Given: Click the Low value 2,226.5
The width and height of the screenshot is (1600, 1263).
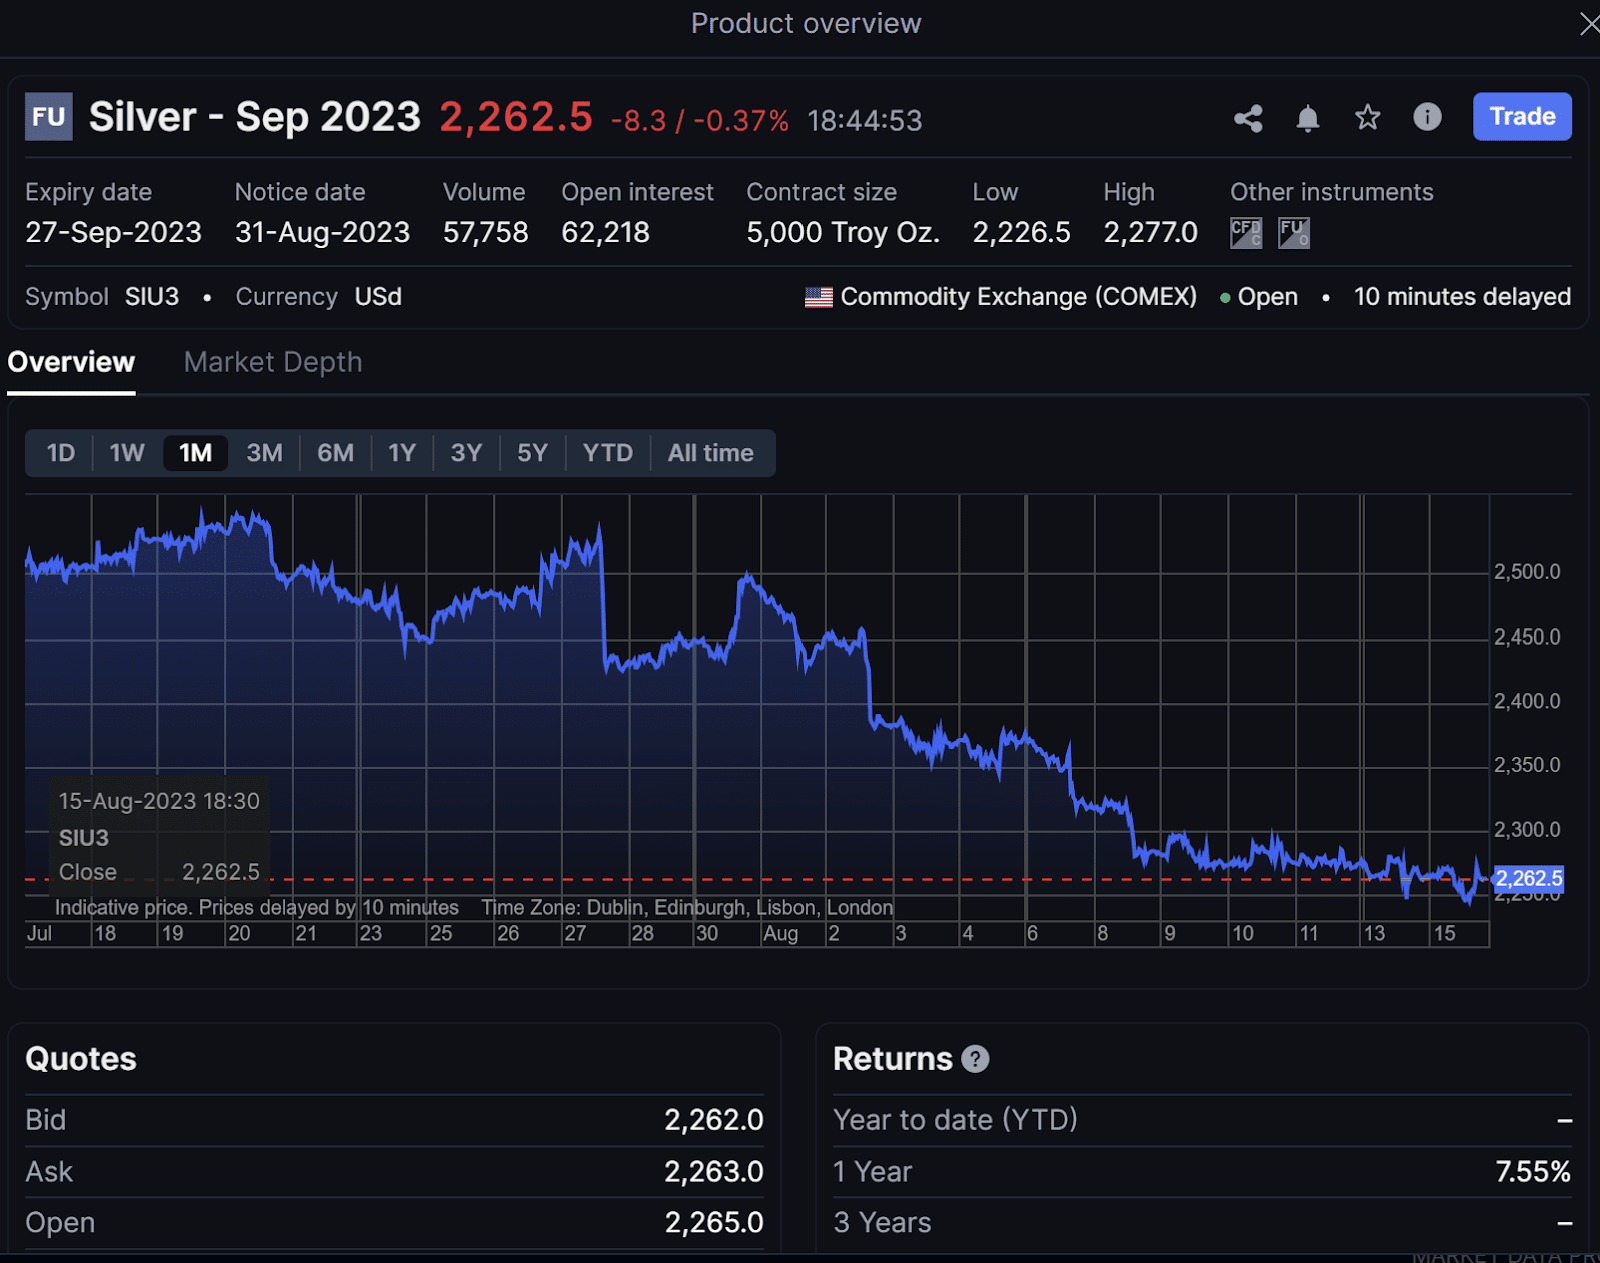Looking at the screenshot, I should click(x=1021, y=232).
